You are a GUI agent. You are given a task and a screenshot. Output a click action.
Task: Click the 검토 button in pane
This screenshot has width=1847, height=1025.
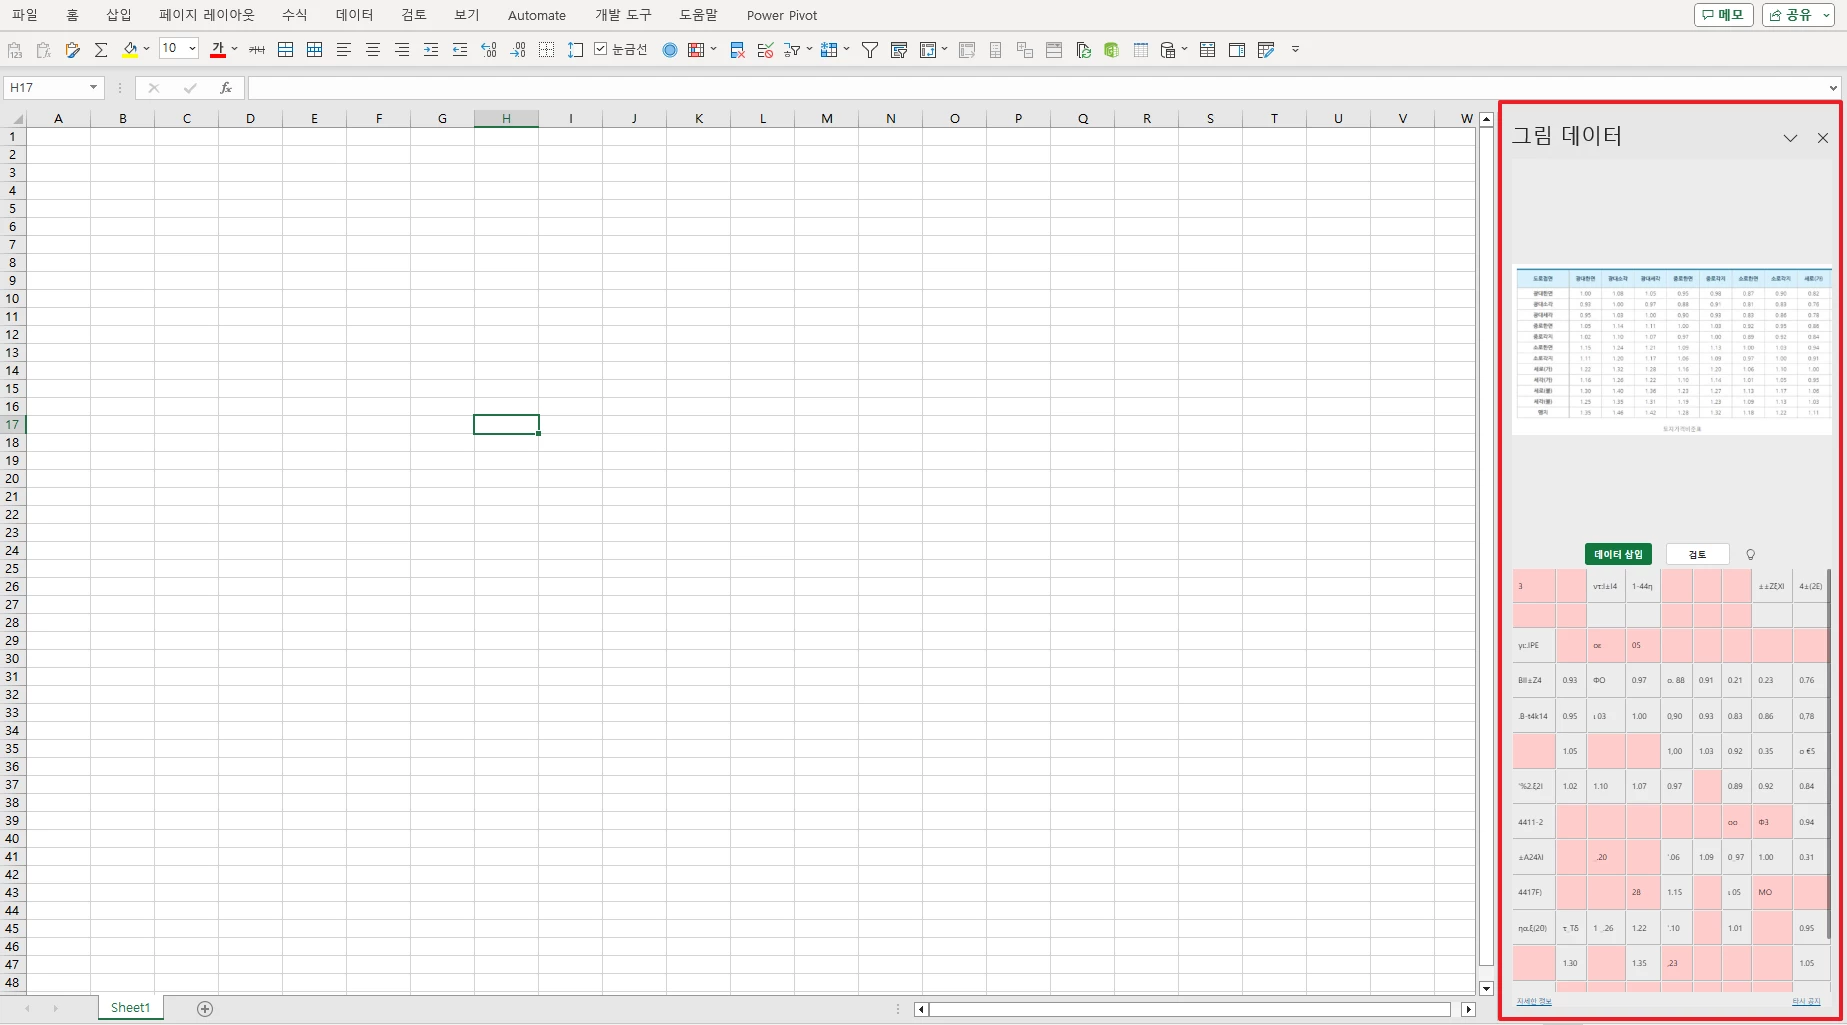click(1697, 554)
